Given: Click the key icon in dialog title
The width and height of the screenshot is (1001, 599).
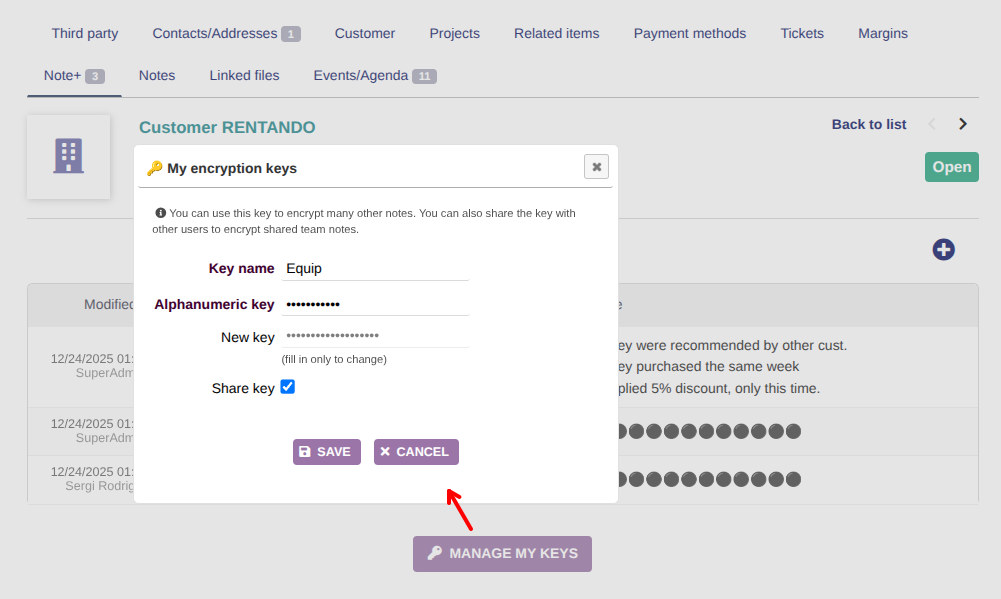Looking at the screenshot, I should click(x=154, y=168).
